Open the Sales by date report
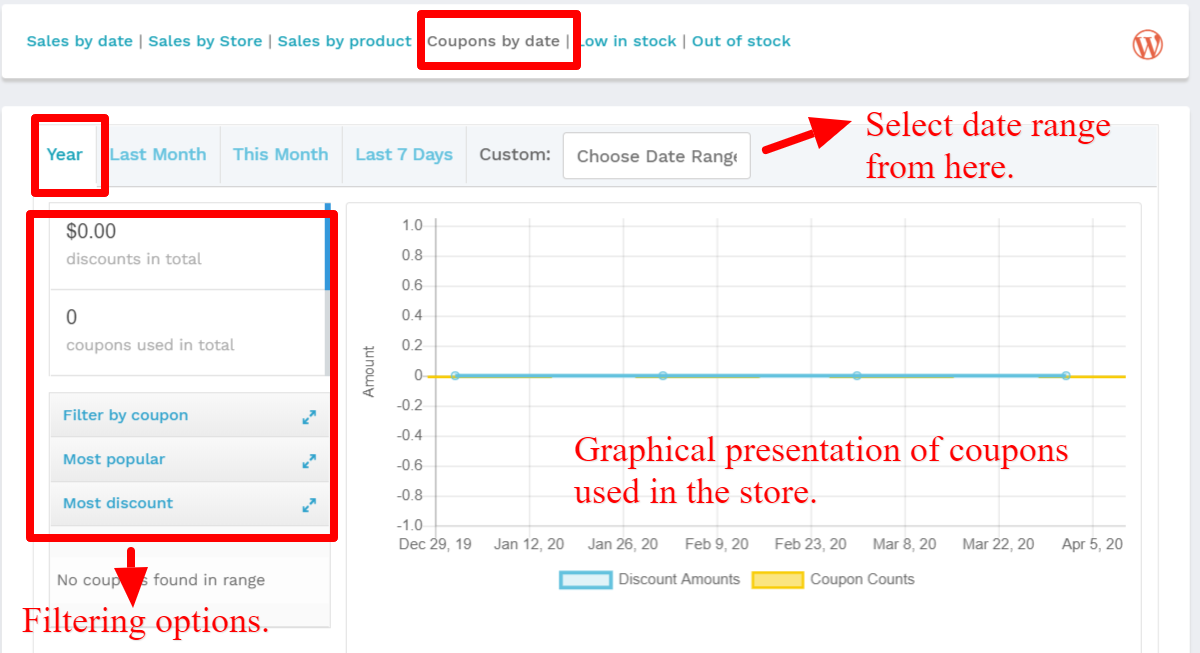The width and height of the screenshot is (1200, 653). coord(80,41)
